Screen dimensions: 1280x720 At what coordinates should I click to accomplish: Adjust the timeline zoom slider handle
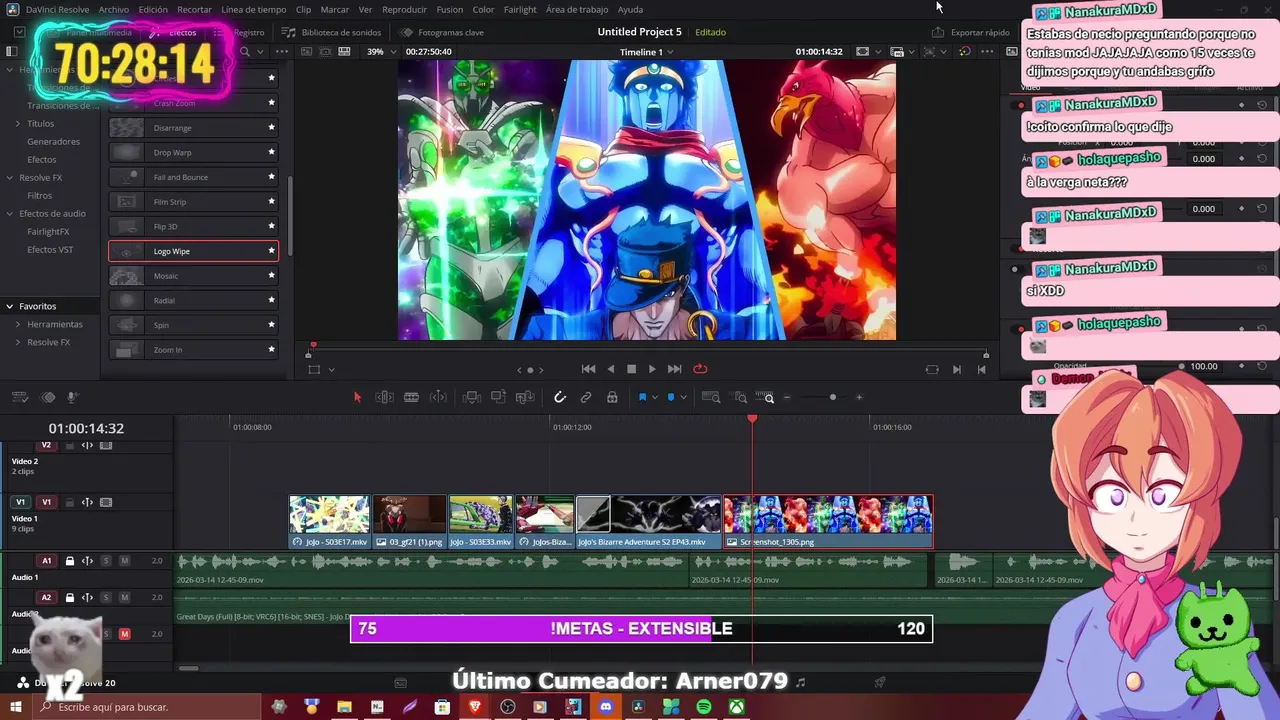[832, 397]
